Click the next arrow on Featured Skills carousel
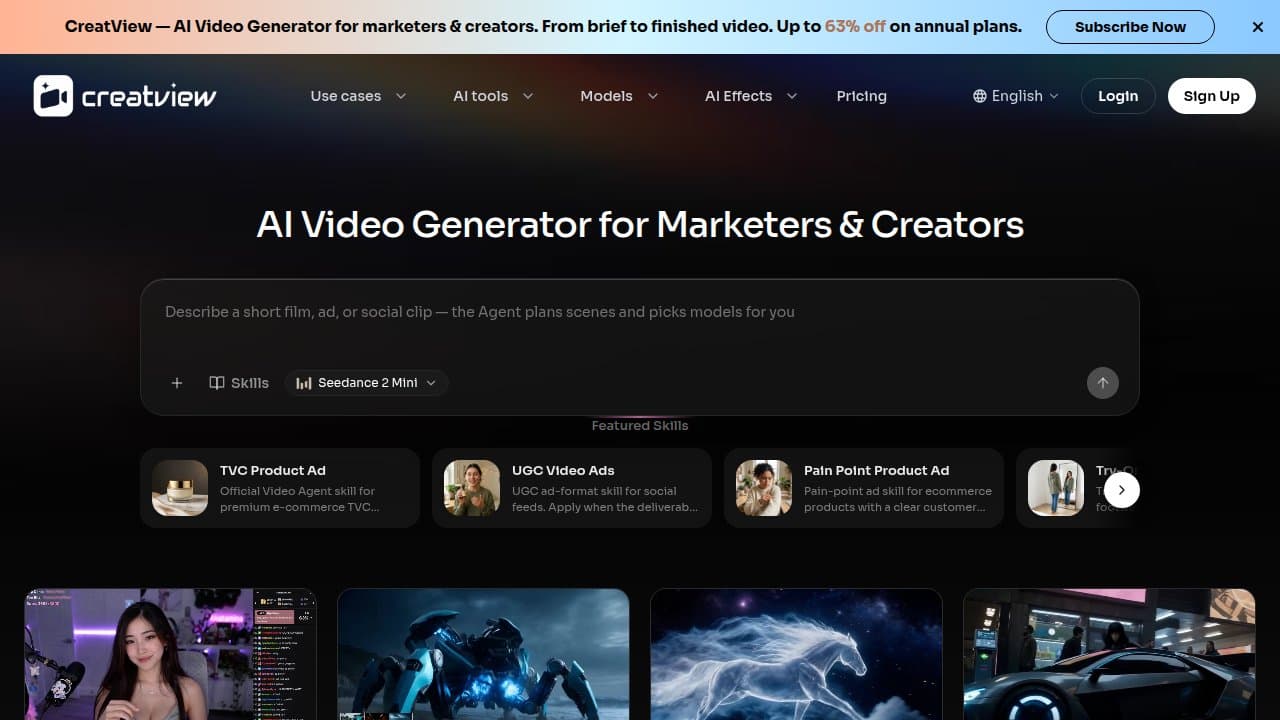Viewport: 1280px width, 720px height. [1122, 490]
